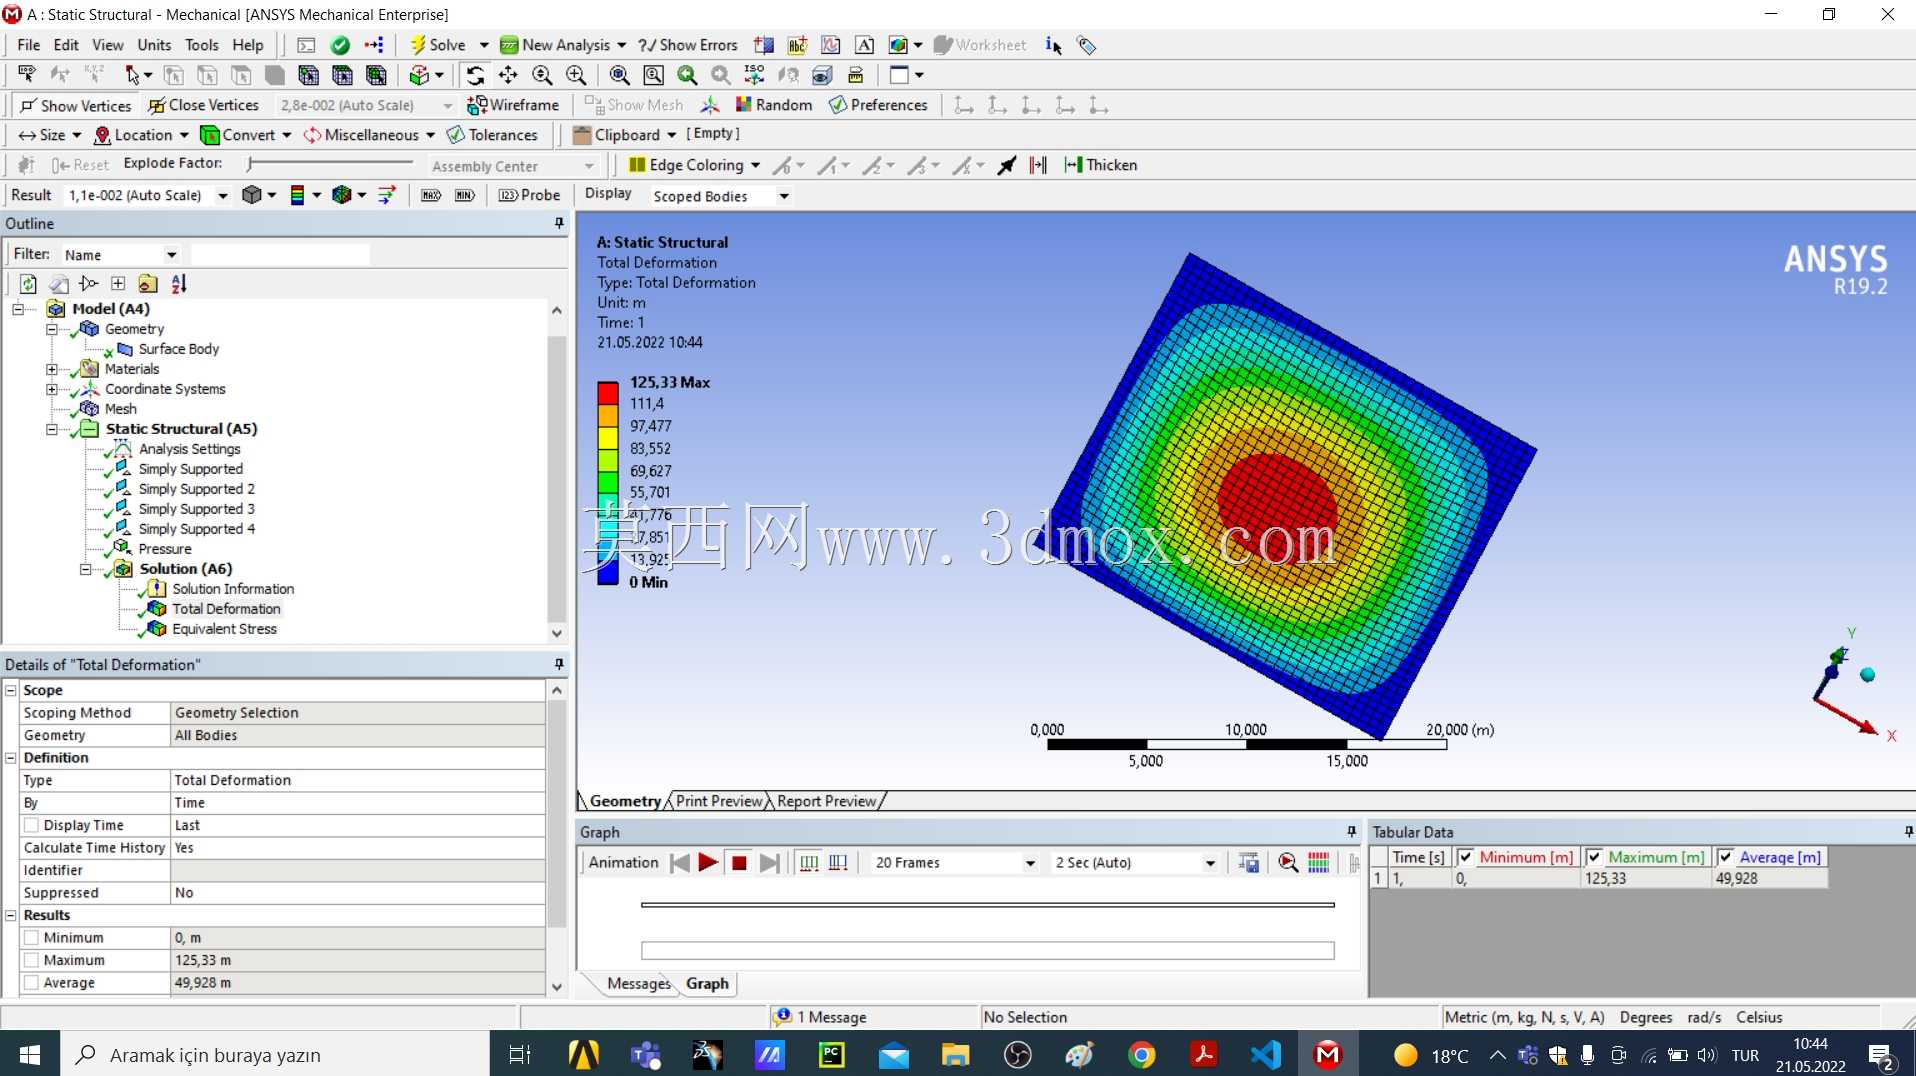Click the expand-all icon in Outline toolbar
1916x1076 pixels.
point(118,284)
